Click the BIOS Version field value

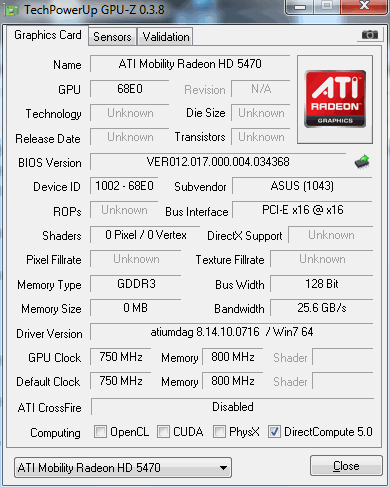(218, 162)
